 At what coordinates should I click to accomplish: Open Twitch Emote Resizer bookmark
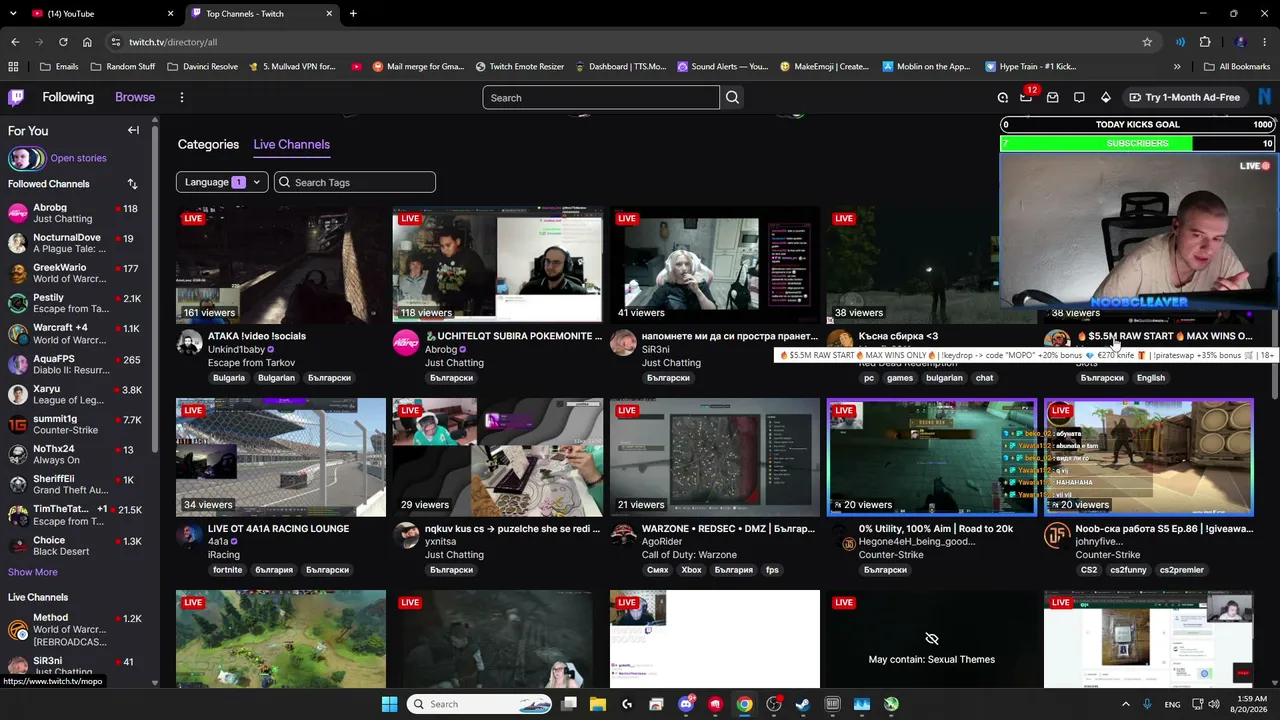point(520,67)
